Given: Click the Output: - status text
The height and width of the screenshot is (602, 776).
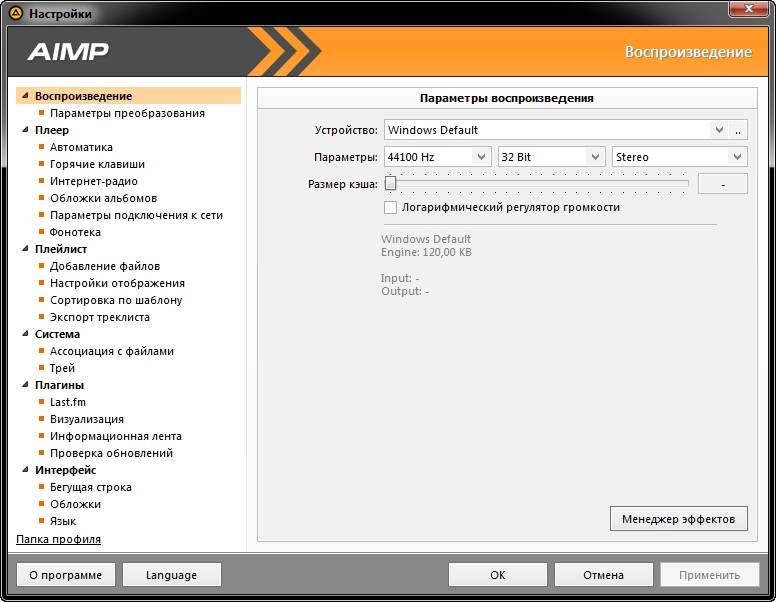Looking at the screenshot, I should (405, 291).
